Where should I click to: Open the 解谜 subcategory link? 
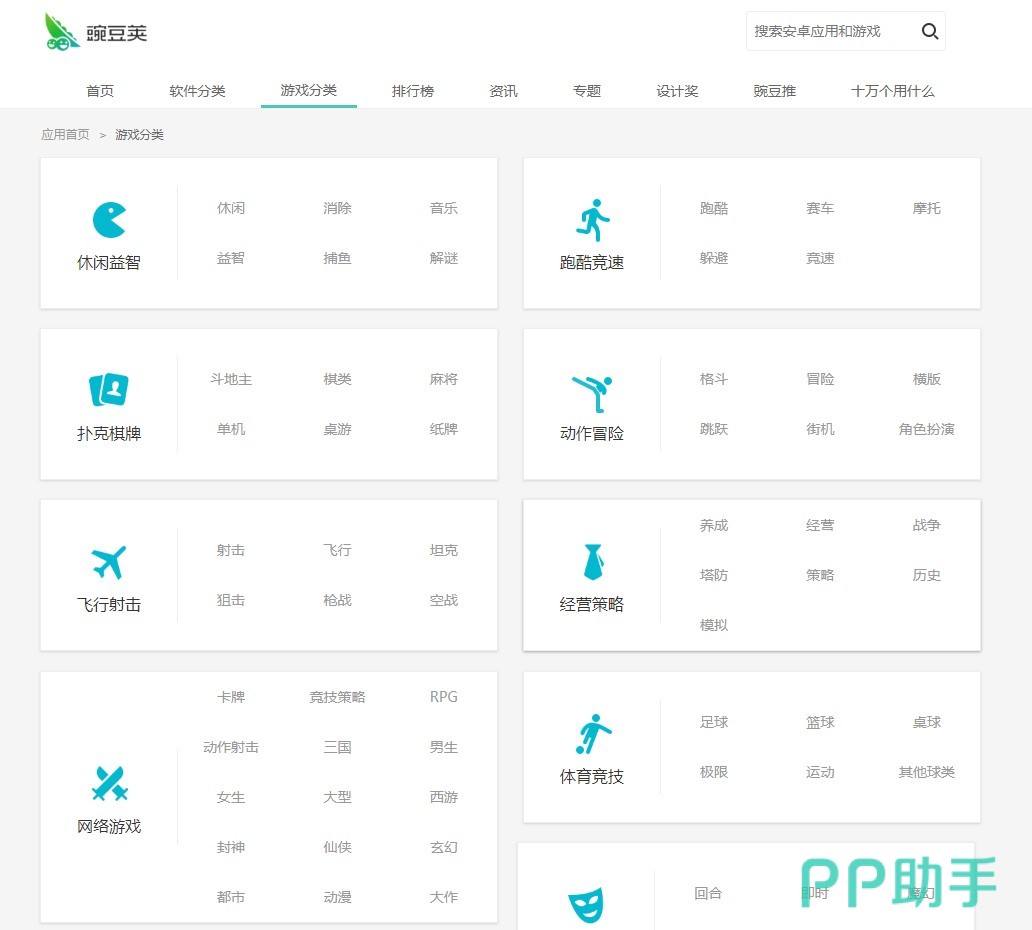pyautogui.click(x=444, y=258)
